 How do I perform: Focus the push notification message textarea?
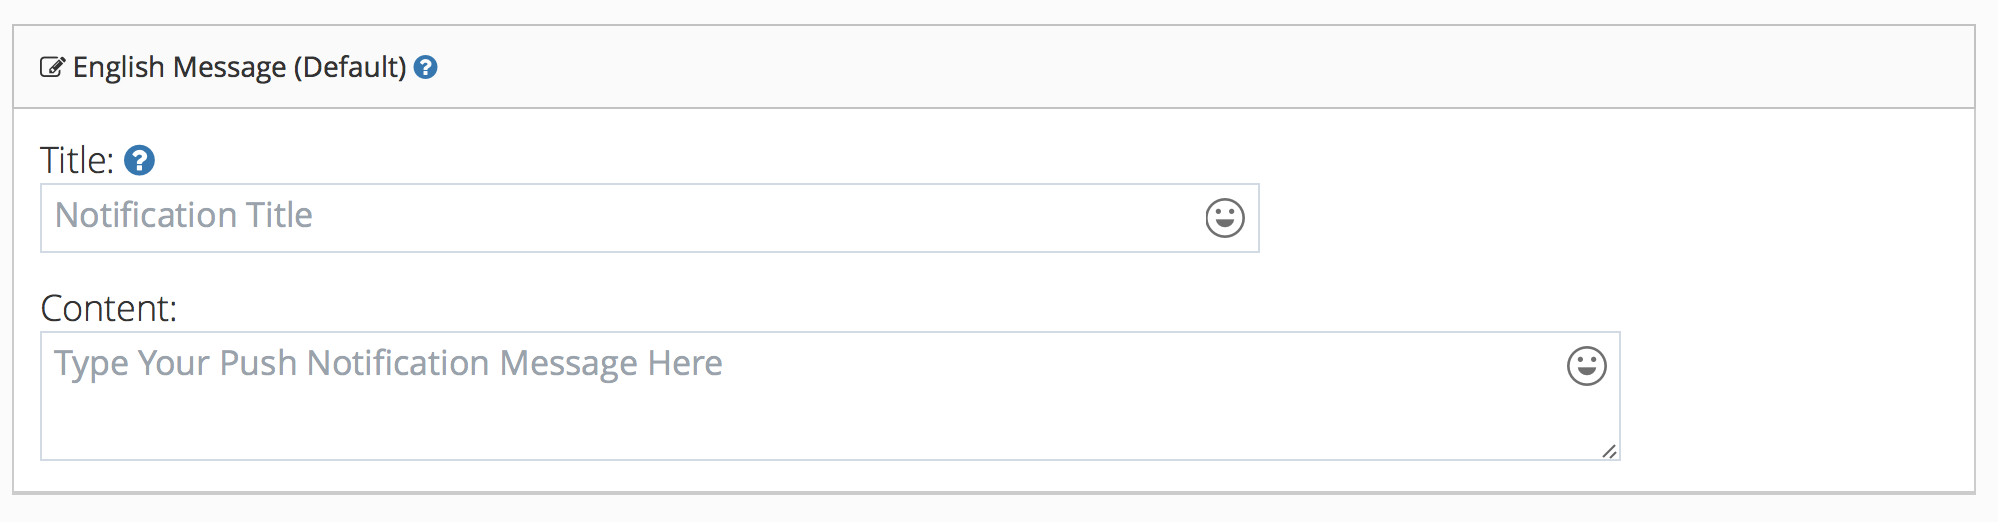pyautogui.click(x=830, y=396)
